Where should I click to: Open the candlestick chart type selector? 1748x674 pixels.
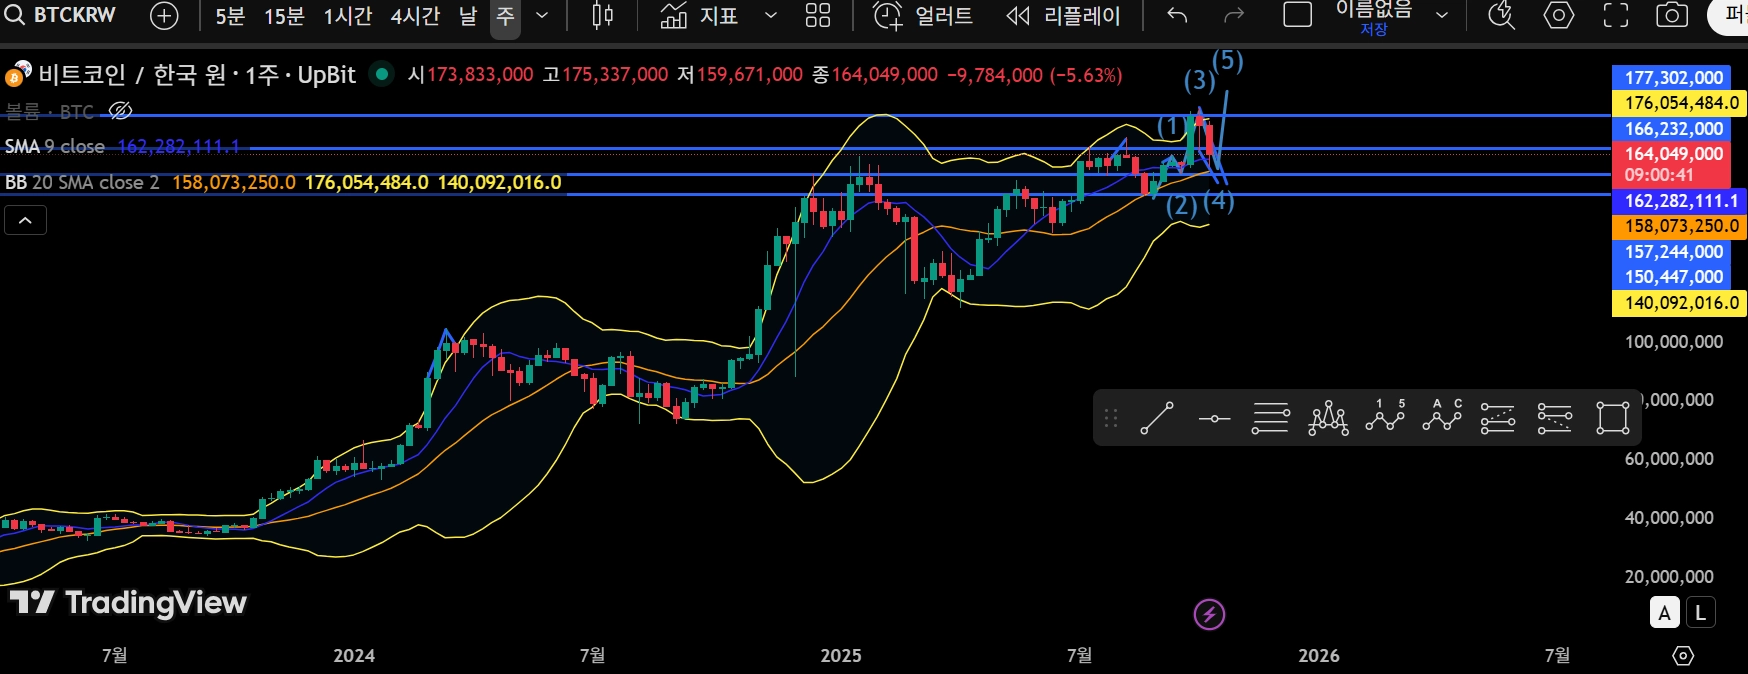pos(603,16)
